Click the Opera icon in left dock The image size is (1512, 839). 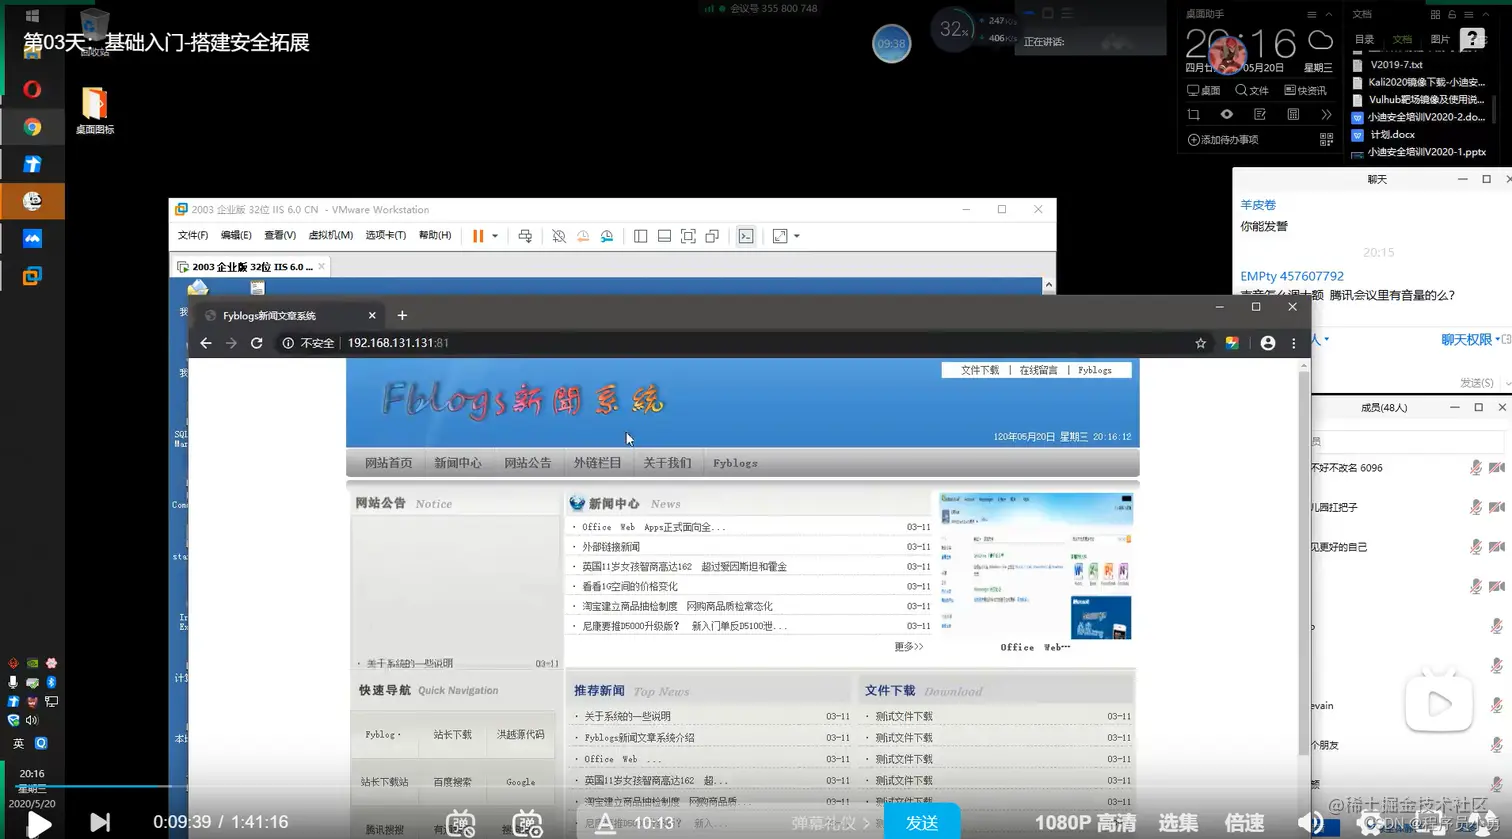point(32,89)
